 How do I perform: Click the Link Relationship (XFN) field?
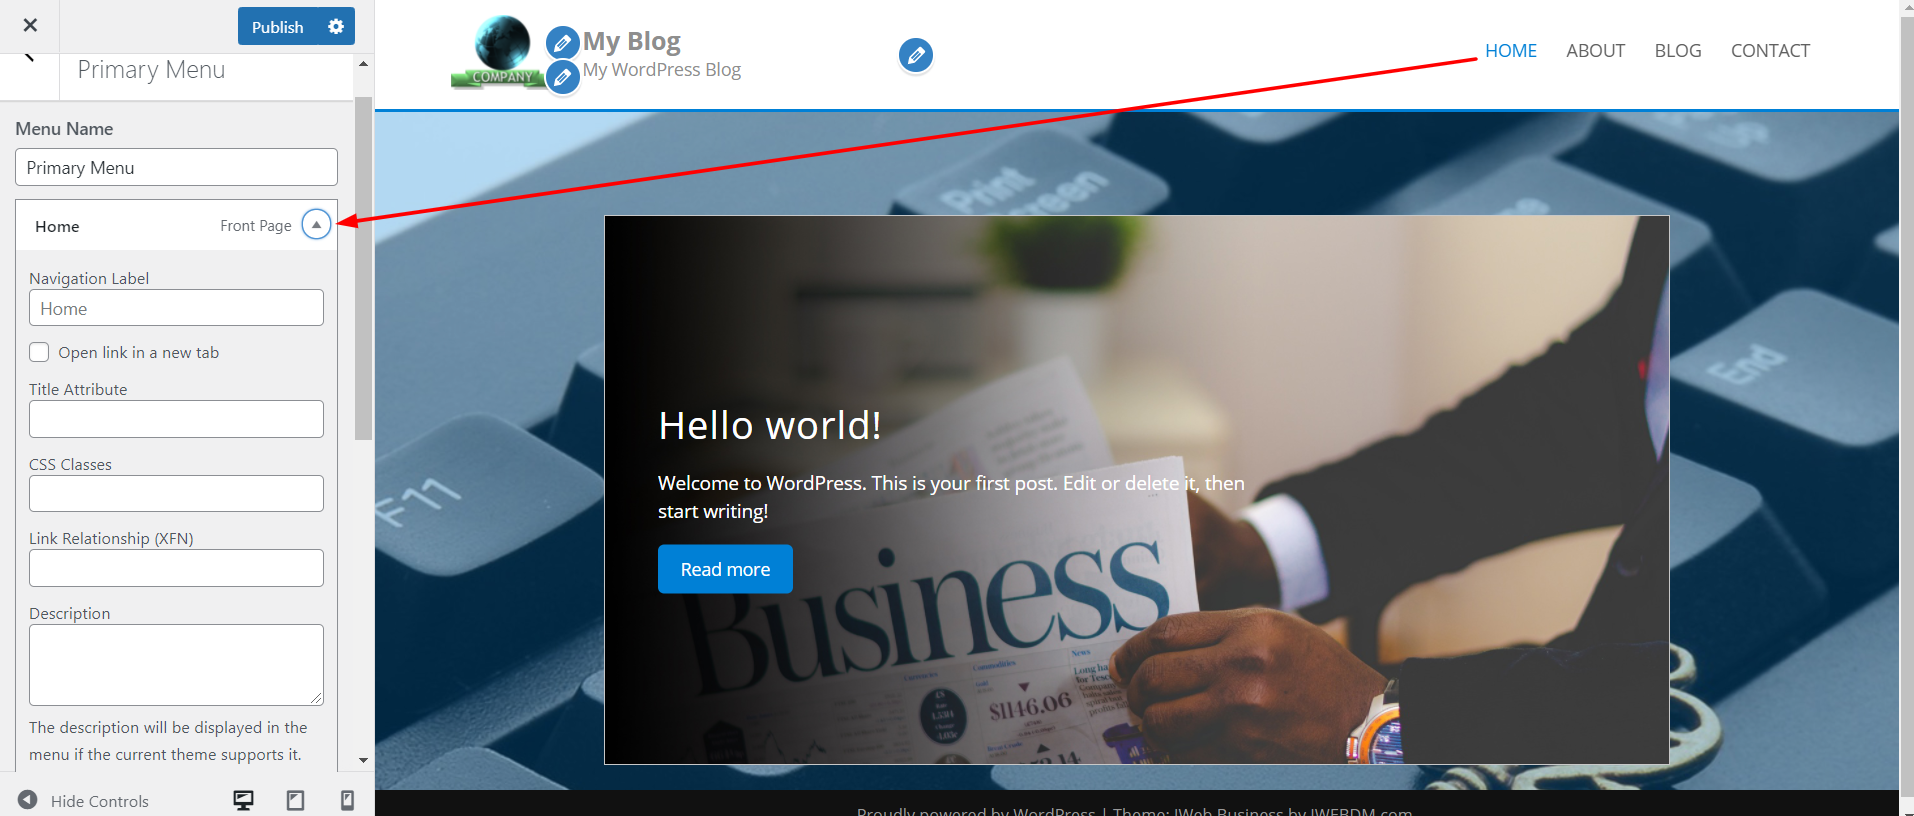click(176, 568)
